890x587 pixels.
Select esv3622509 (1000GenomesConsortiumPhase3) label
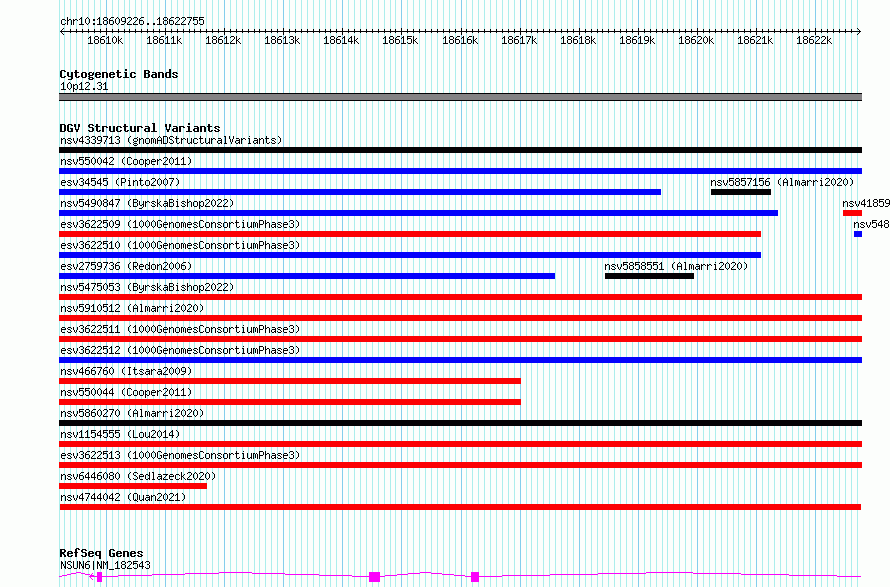click(x=180, y=224)
